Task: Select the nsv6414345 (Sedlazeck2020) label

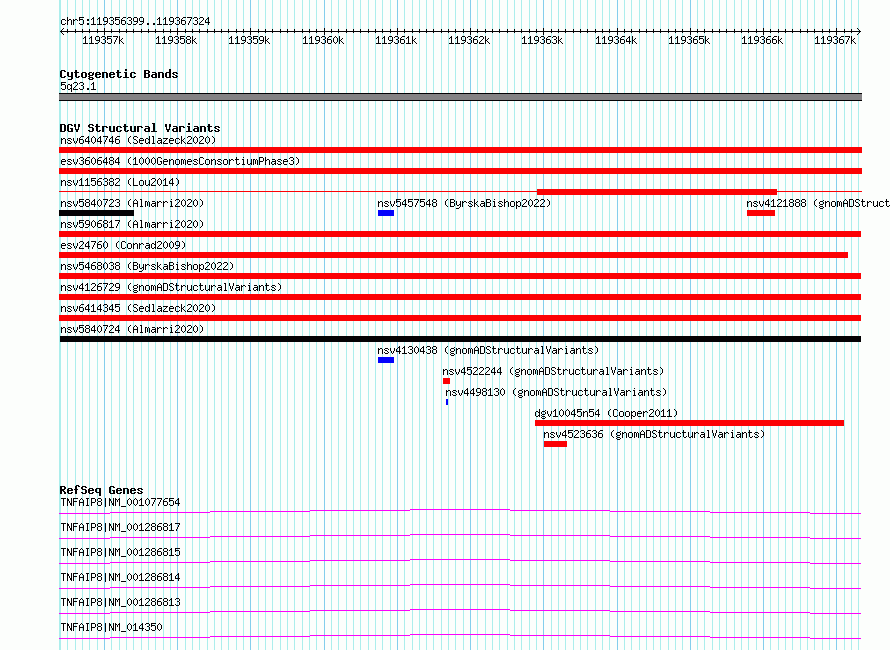Action: [138, 308]
